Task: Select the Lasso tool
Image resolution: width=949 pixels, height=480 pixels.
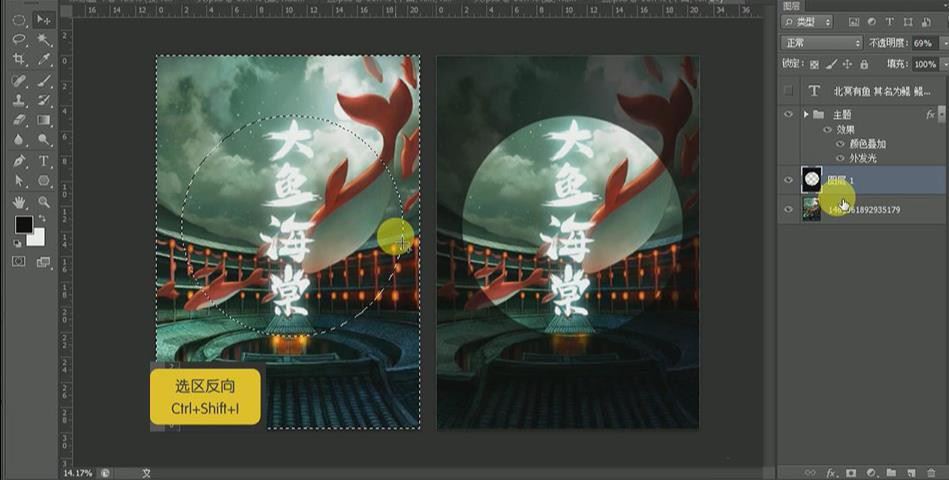Action: [x=19, y=39]
